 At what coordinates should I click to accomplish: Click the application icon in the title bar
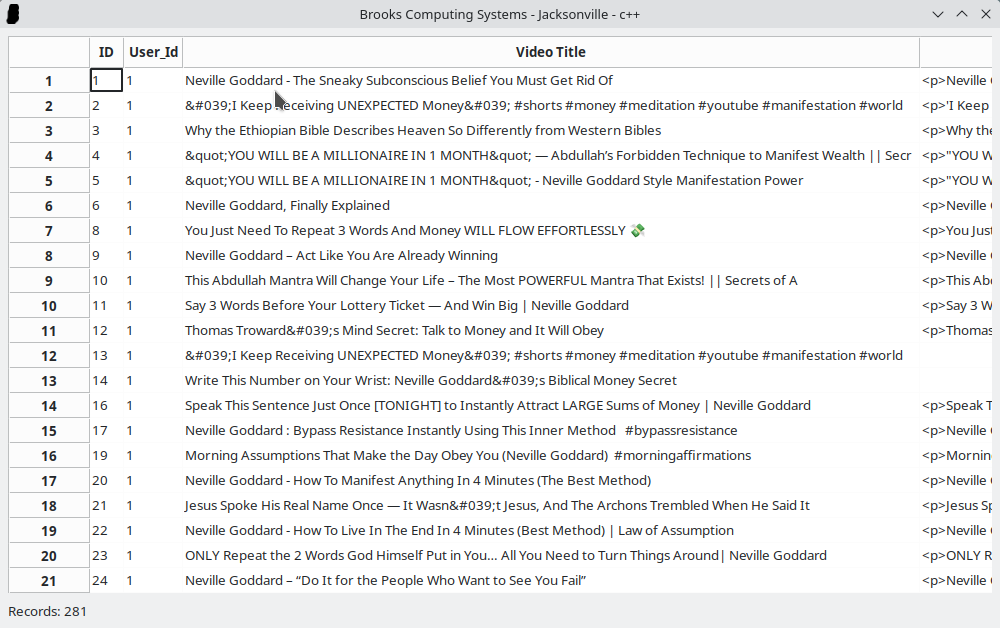coord(13,14)
